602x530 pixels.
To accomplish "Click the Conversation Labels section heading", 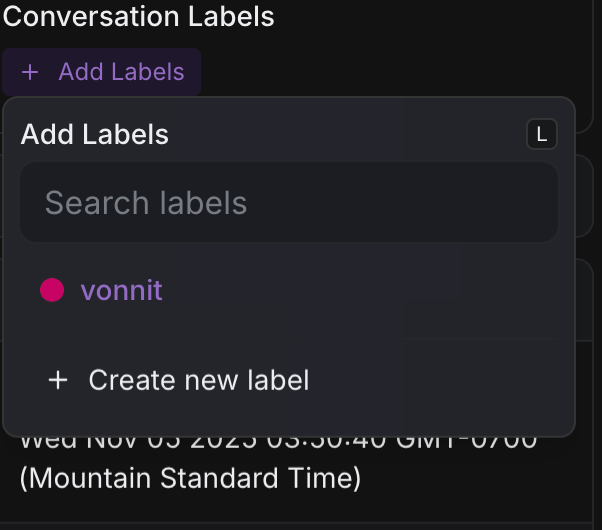I will [x=138, y=16].
